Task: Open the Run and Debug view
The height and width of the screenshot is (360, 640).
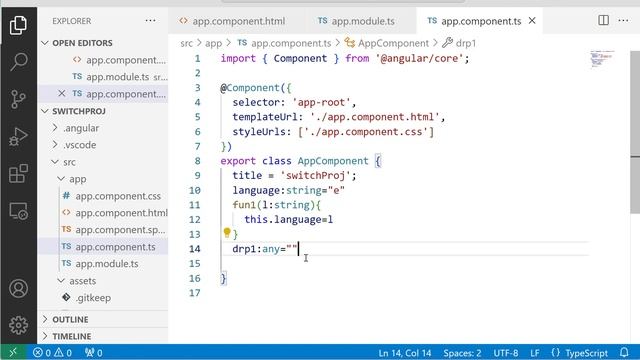Action: [18, 136]
